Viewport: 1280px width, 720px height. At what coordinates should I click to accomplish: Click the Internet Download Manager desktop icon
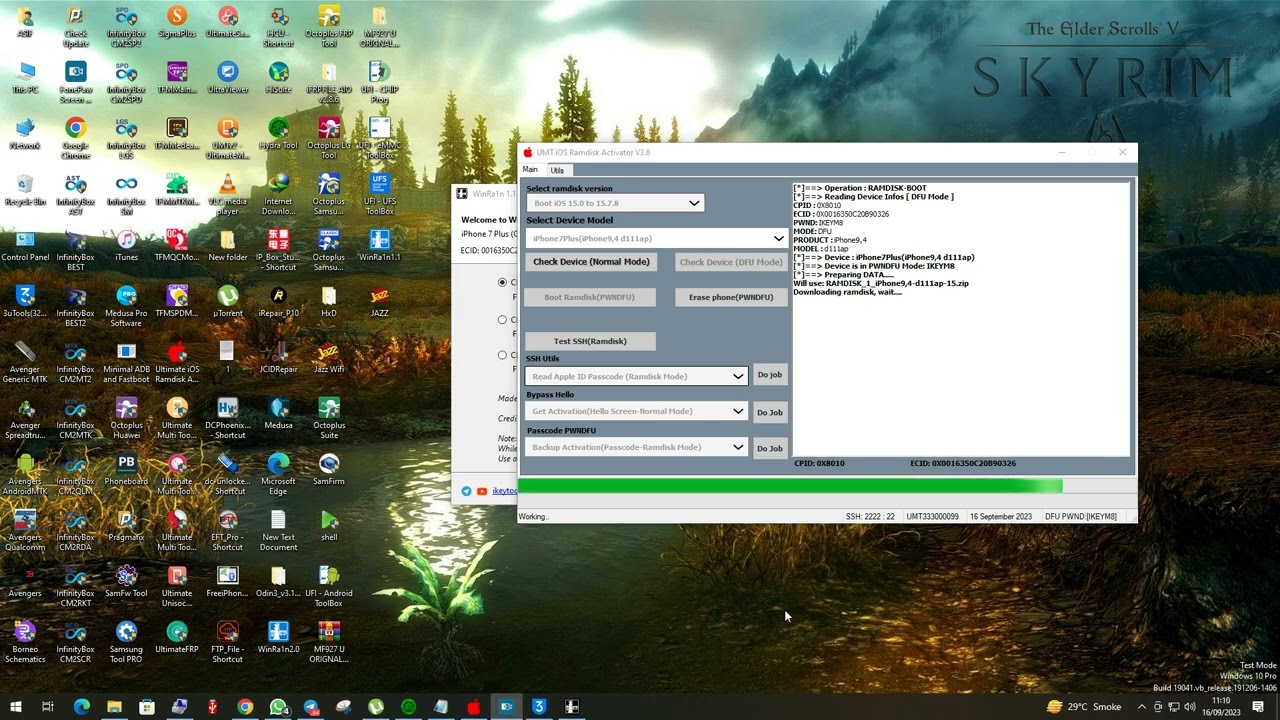point(278,194)
